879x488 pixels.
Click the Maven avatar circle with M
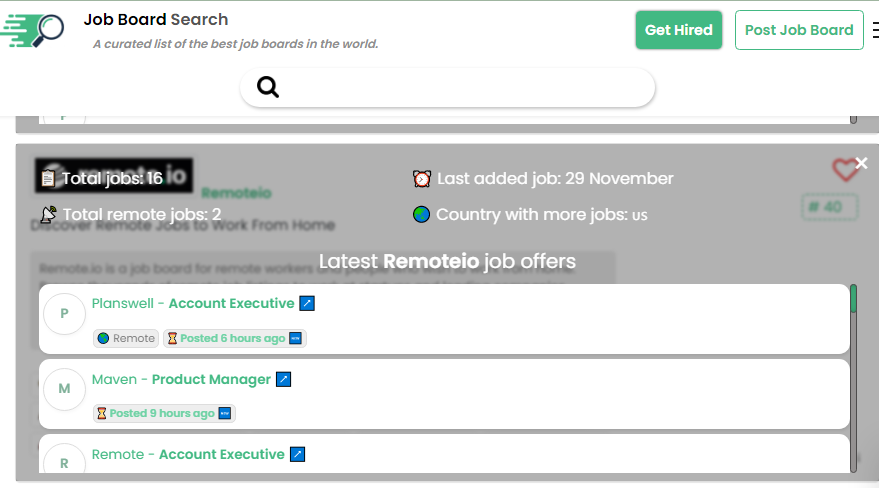[x=65, y=389]
